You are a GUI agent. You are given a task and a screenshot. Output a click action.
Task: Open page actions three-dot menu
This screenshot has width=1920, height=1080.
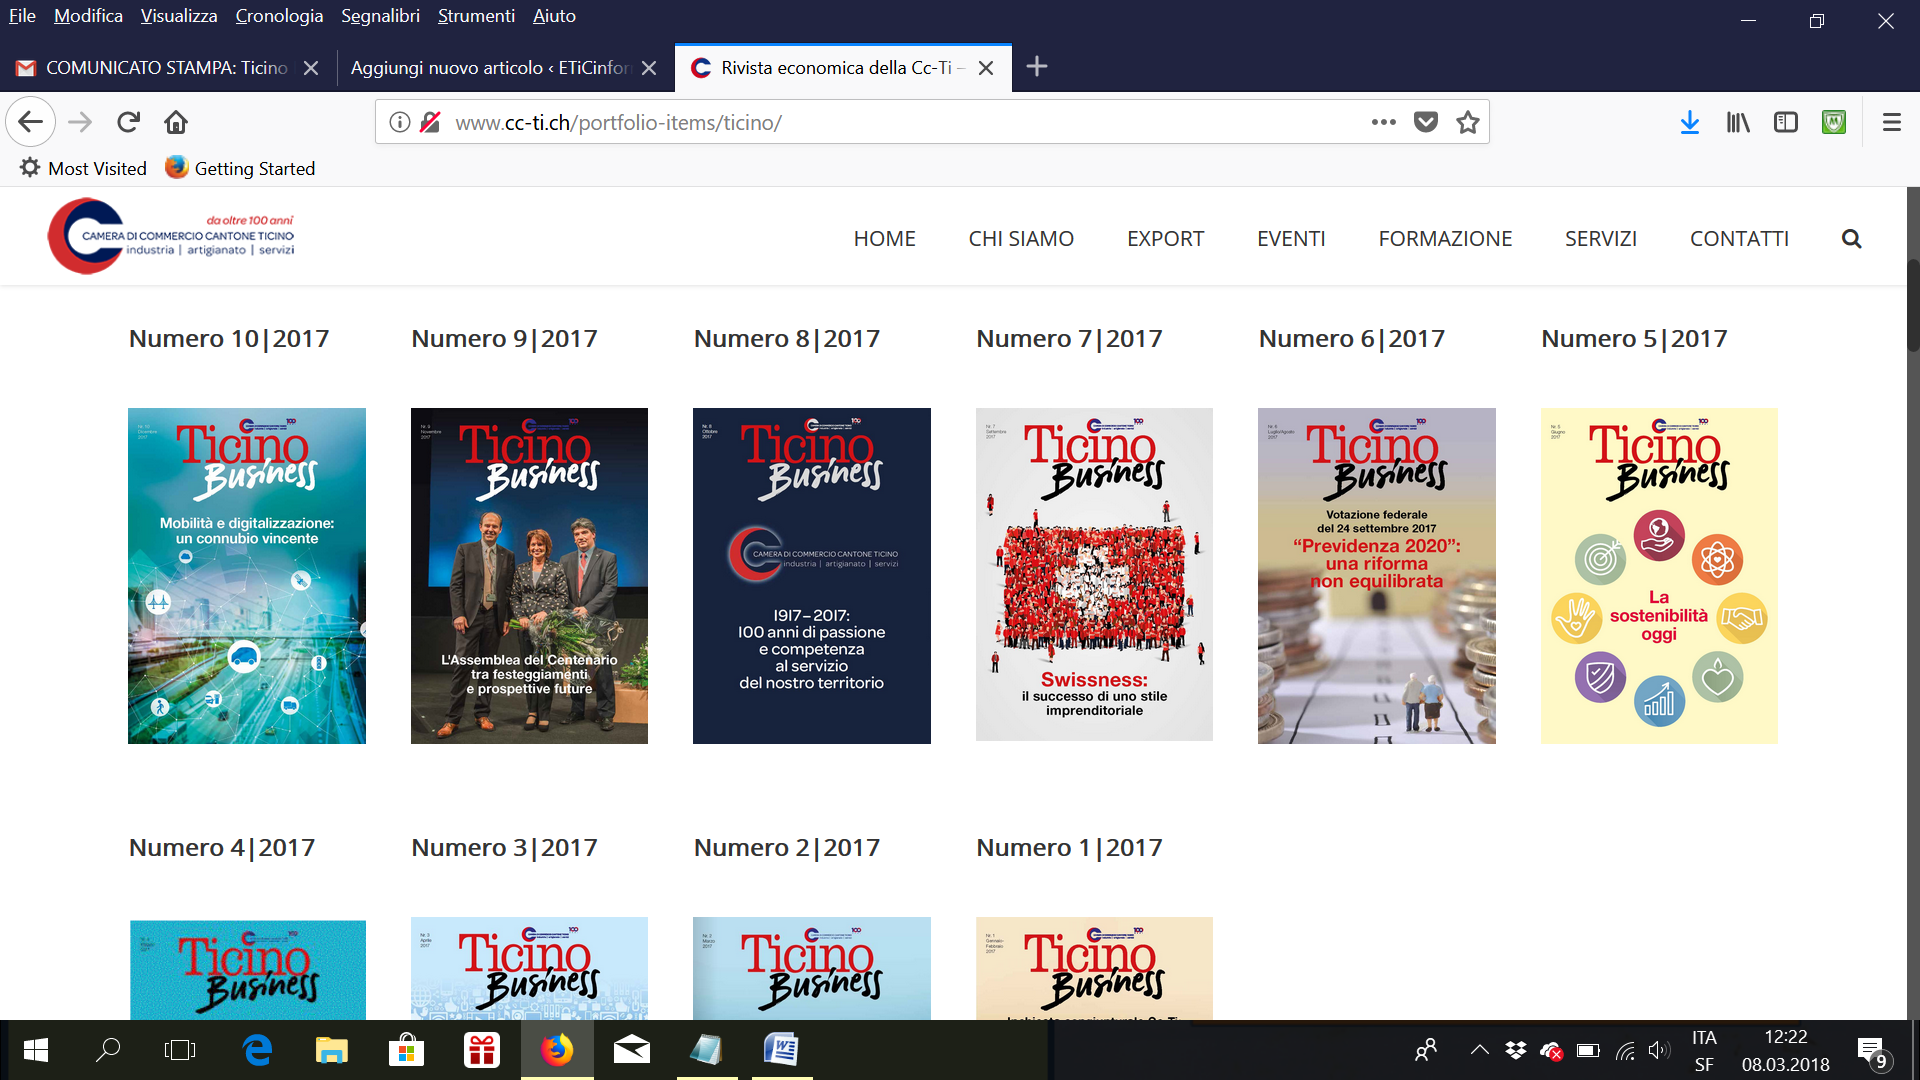pyautogui.click(x=1383, y=122)
